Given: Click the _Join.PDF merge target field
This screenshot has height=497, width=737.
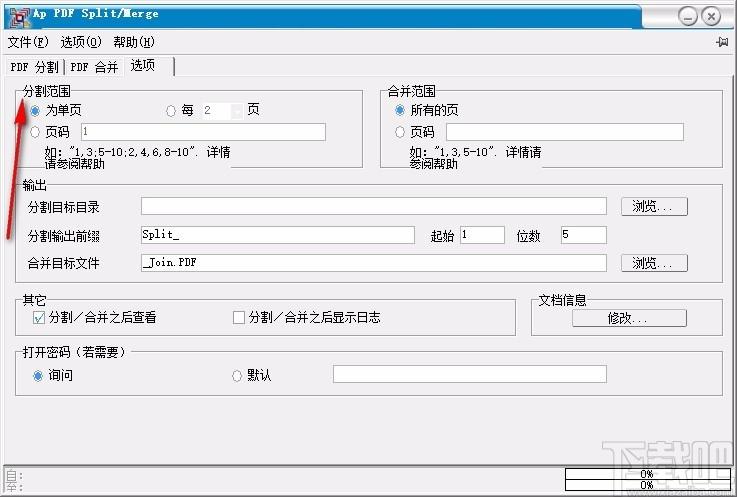Looking at the screenshot, I should 374,263.
